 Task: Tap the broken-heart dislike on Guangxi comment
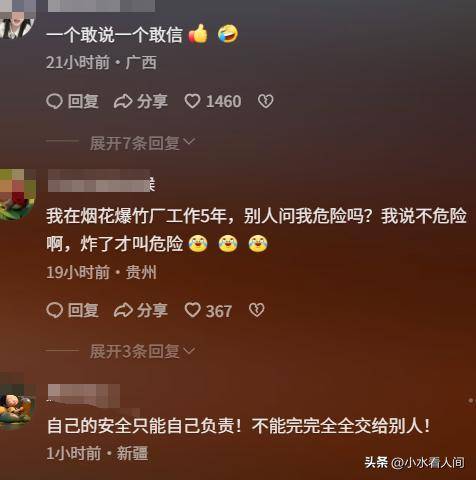(265, 101)
